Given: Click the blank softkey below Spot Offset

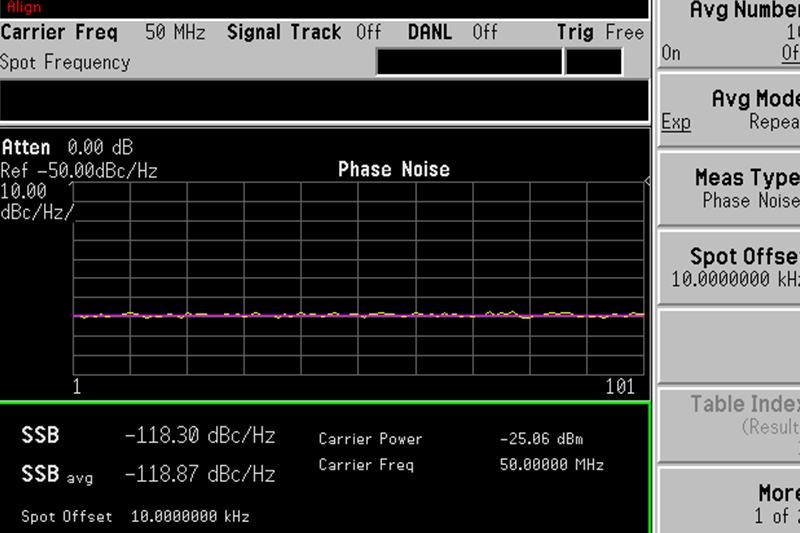Looking at the screenshot, I should click(730, 342).
